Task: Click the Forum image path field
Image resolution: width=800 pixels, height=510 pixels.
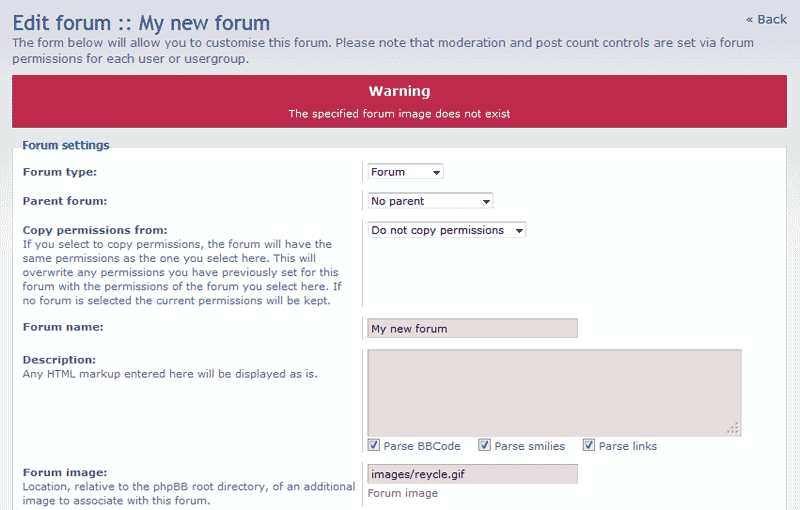Action: pos(472,474)
